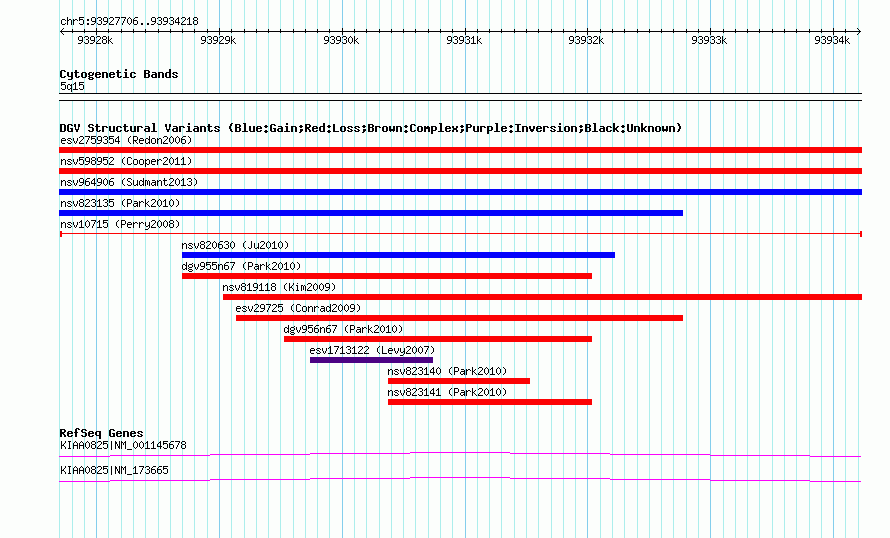Click the KIAA0825|NM_173665 gene label
The width and height of the screenshot is (890, 538).
tap(114, 470)
